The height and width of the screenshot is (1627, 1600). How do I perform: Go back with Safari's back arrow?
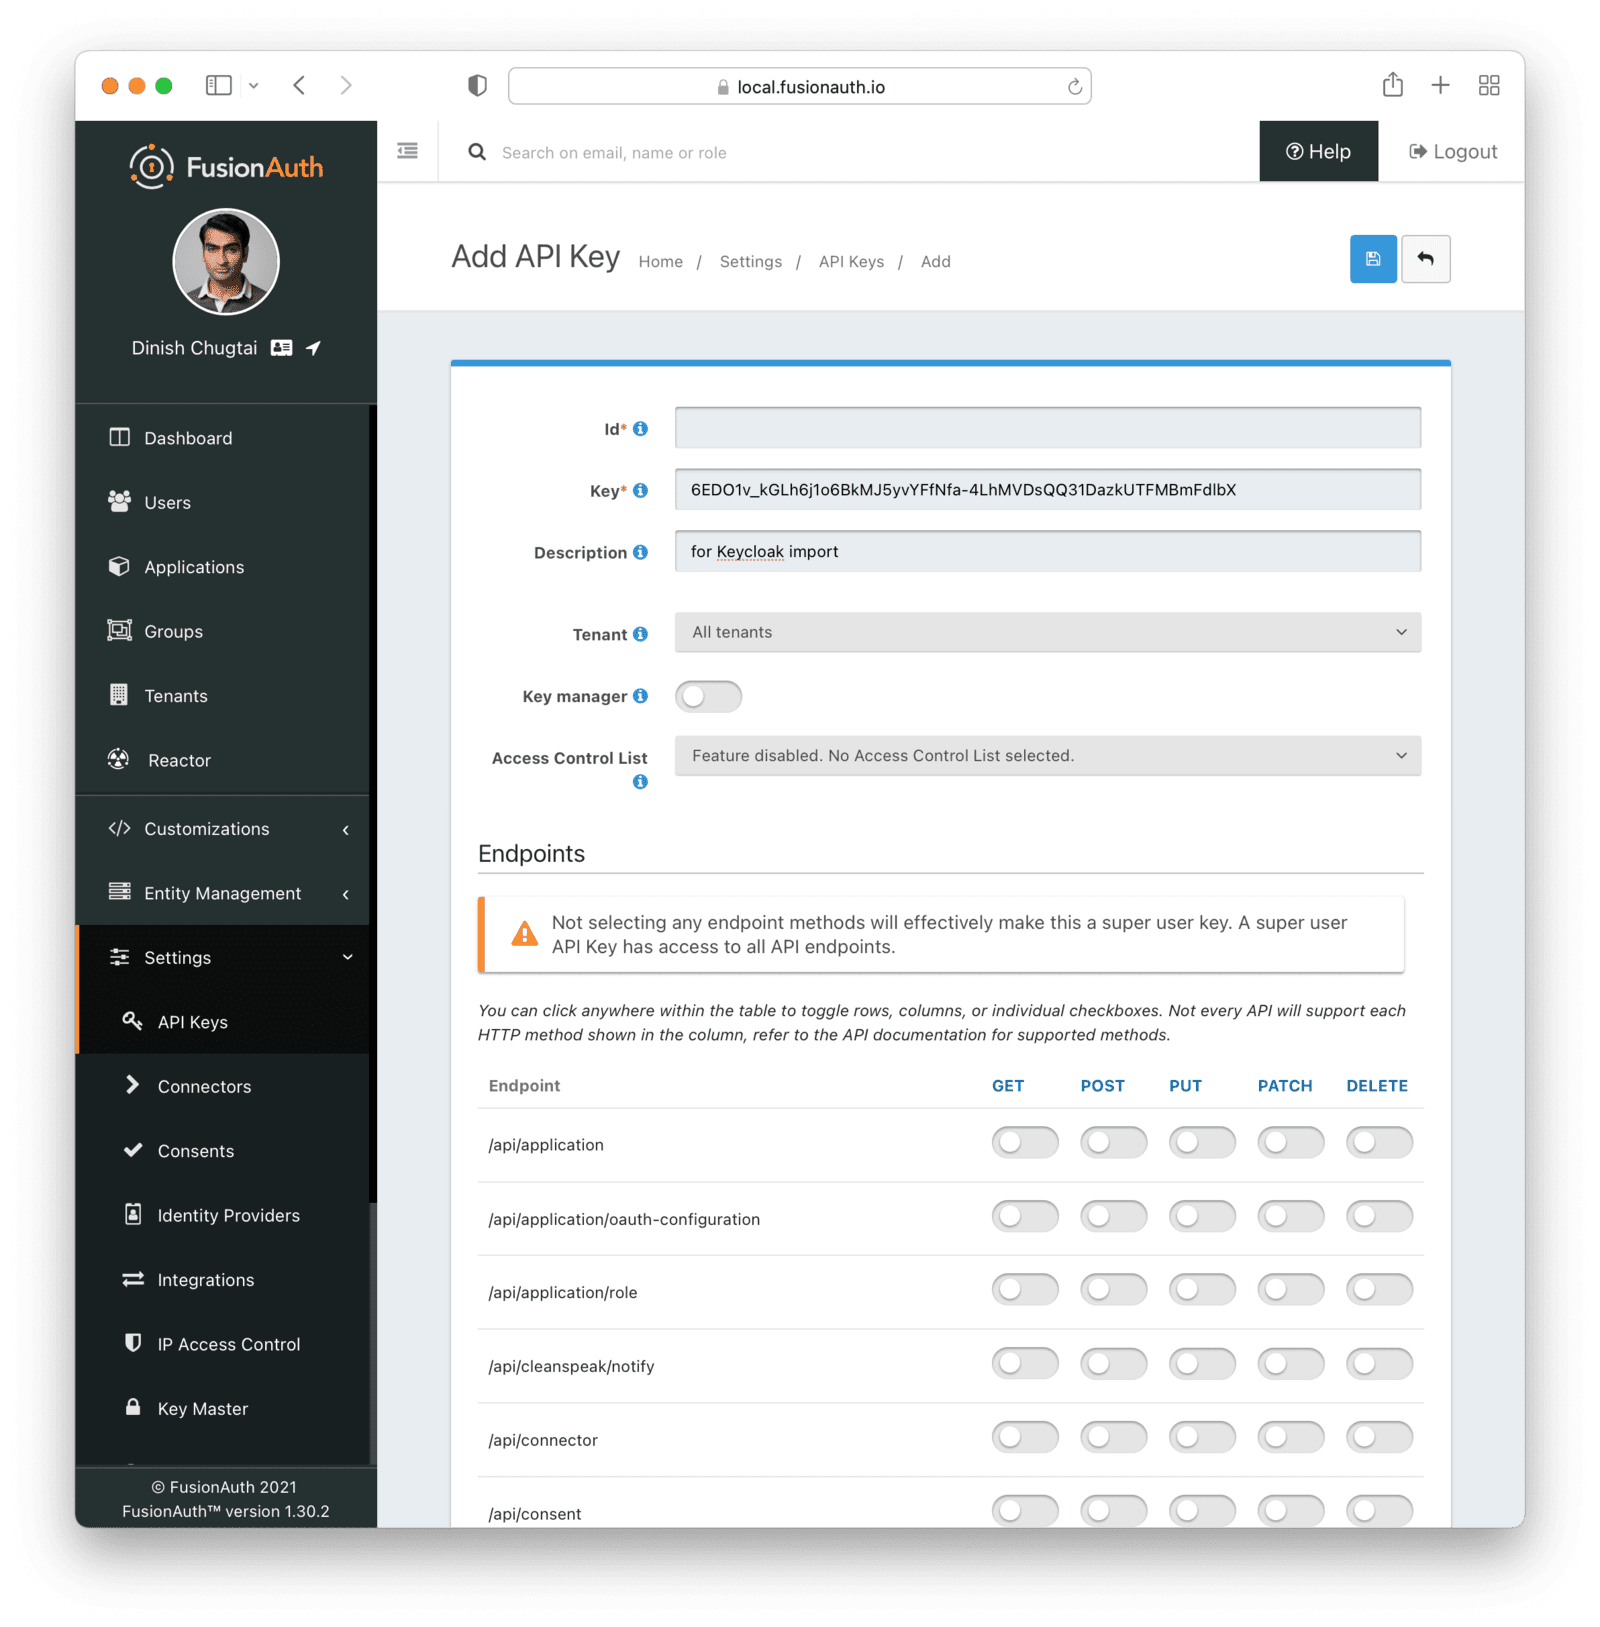[299, 86]
